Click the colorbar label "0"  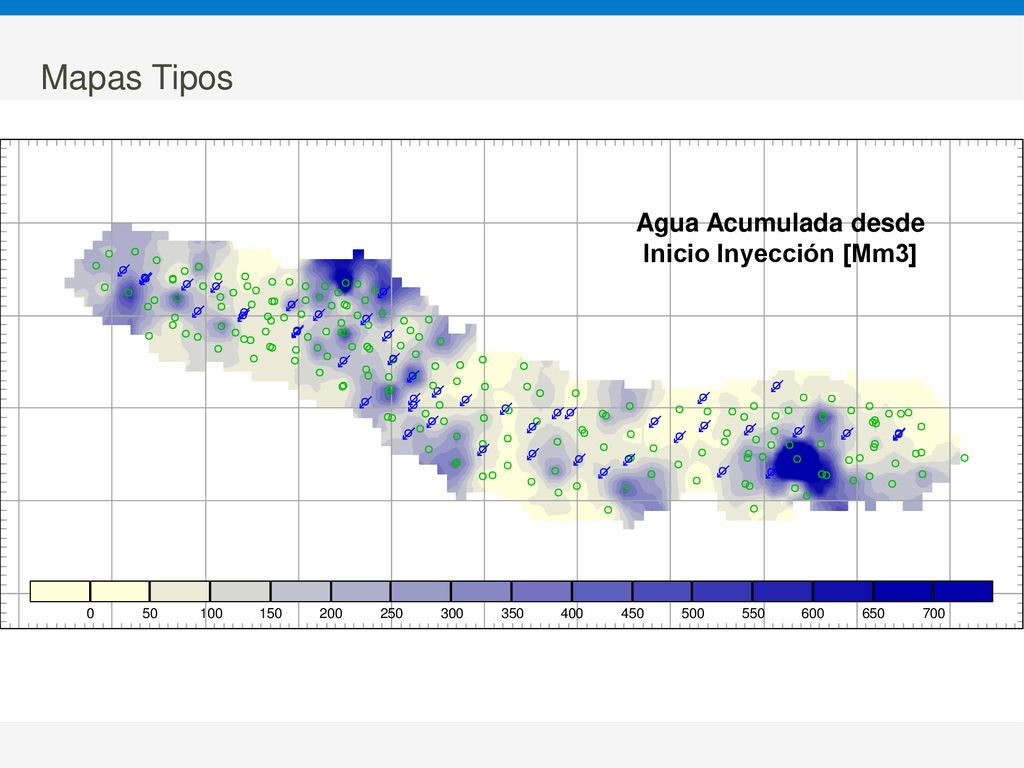[90, 613]
